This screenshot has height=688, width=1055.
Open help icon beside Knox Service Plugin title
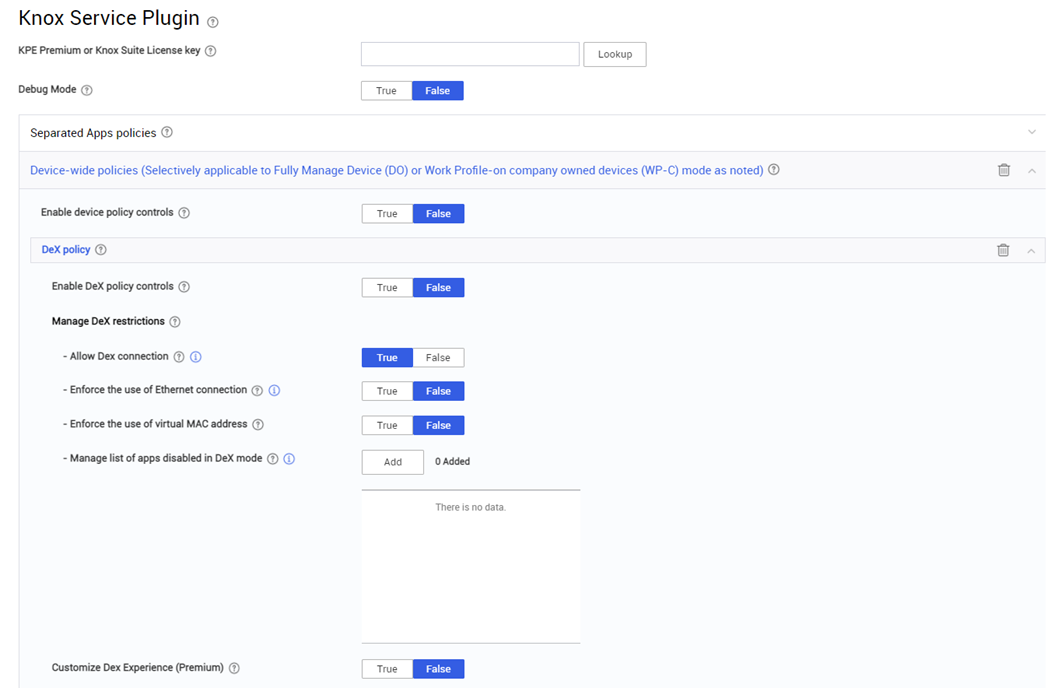213,22
